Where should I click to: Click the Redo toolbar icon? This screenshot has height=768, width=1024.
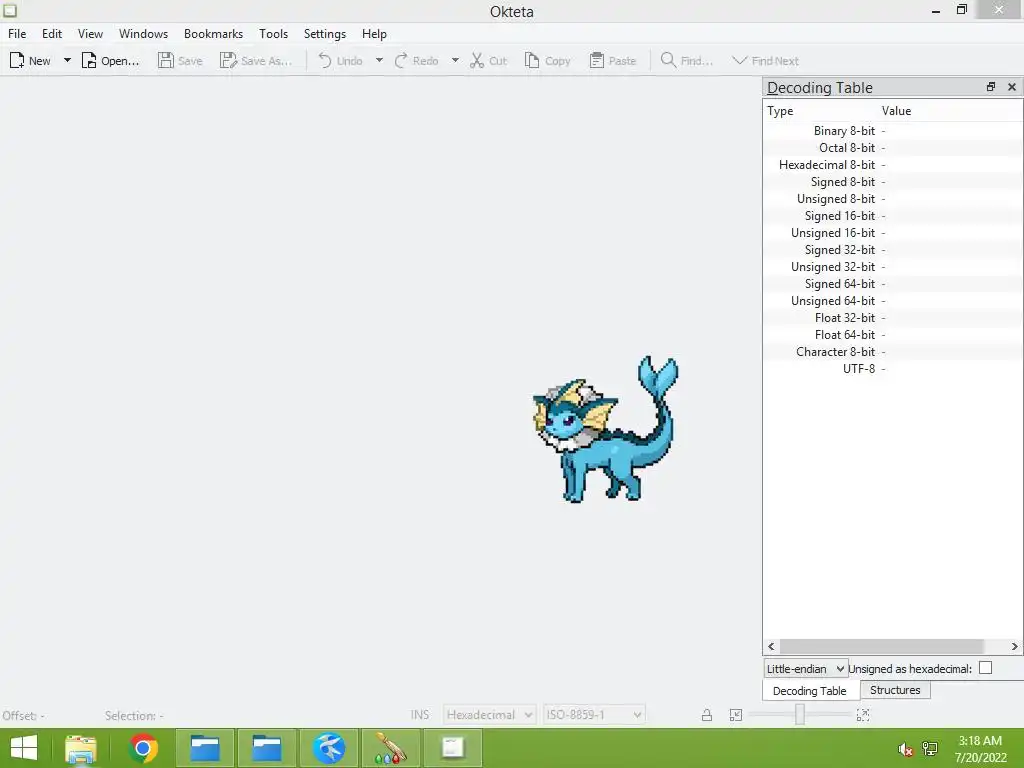(401, 61)
